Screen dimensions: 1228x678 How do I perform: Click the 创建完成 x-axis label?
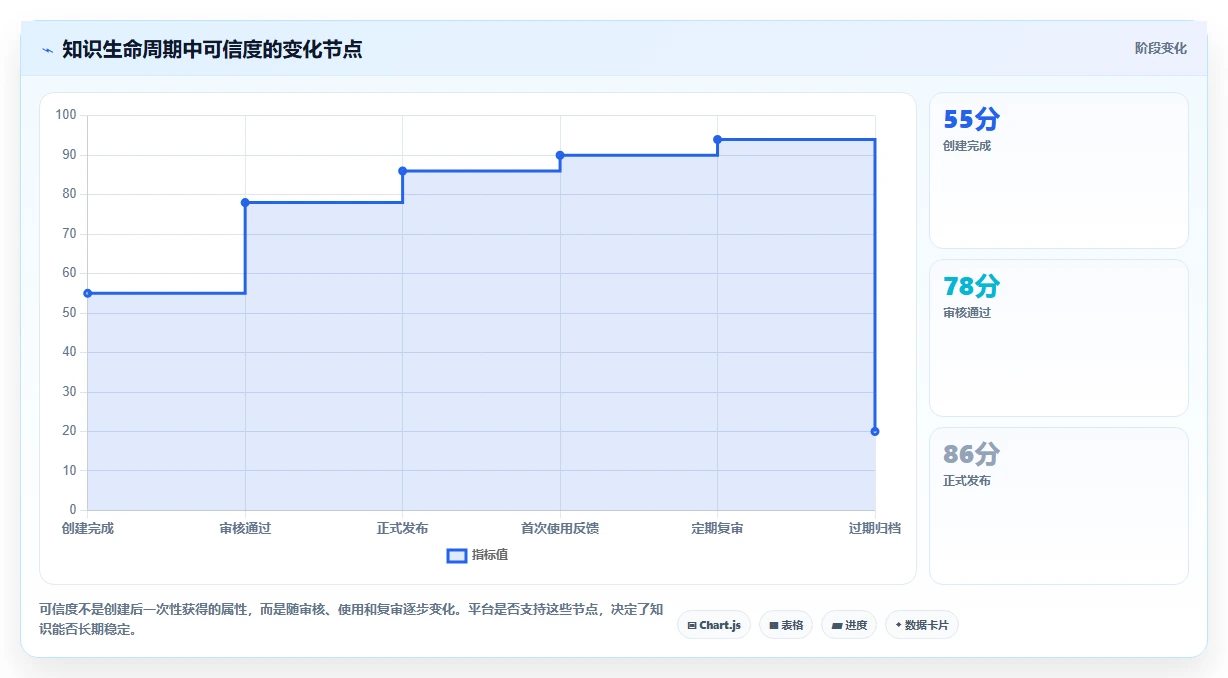pyautogui.click(x=88, y=528)
